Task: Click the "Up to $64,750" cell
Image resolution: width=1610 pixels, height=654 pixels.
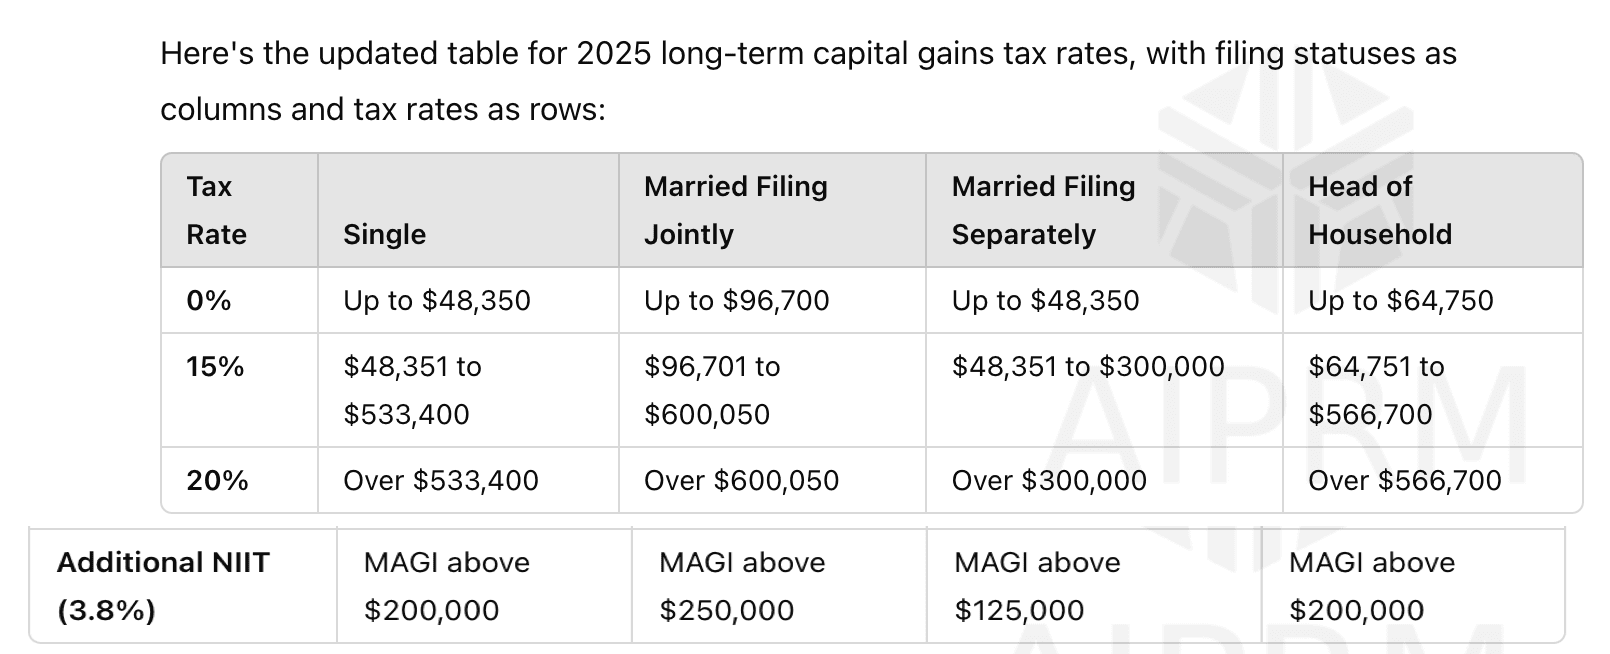Action: (x=1400, y=300)
